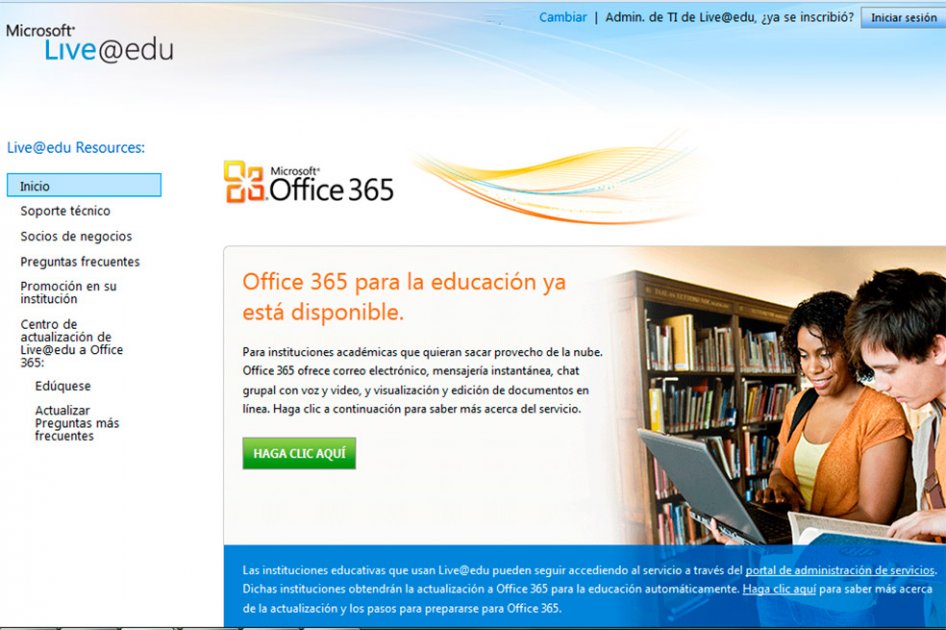Open Preguntas frecuentes in sidebar

[80, 262]
